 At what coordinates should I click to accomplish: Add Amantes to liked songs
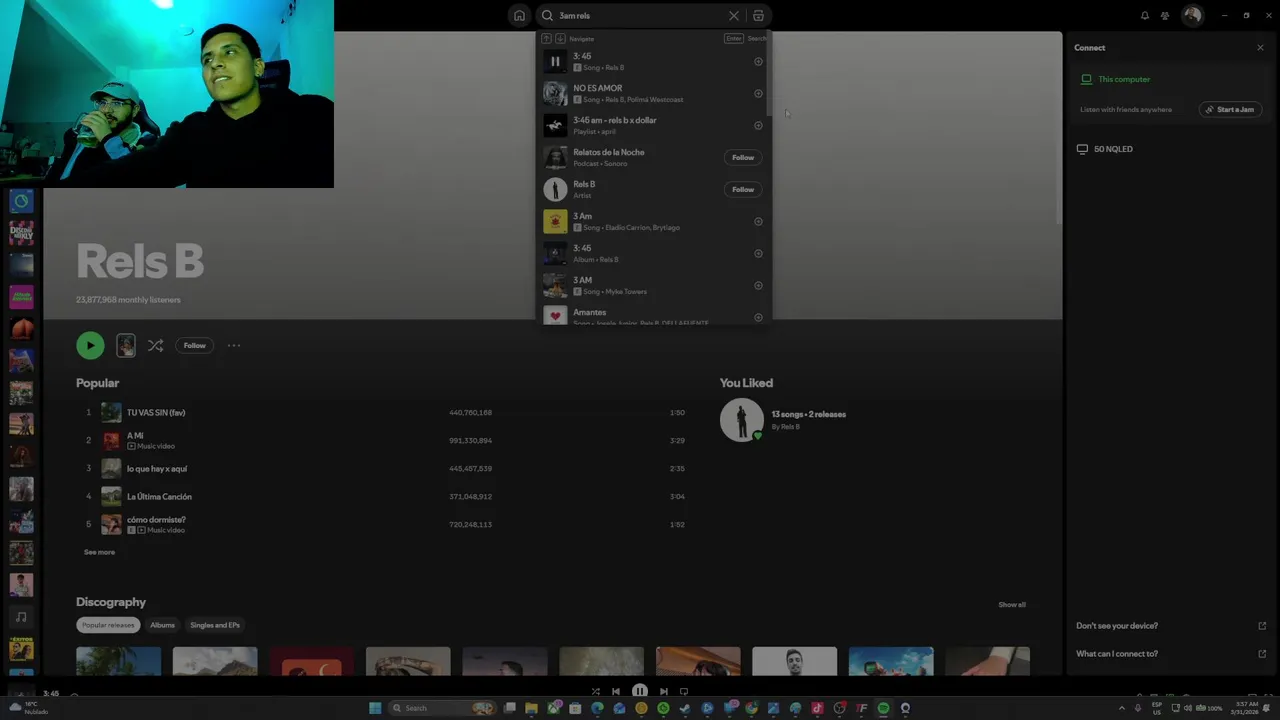point(758,317)
